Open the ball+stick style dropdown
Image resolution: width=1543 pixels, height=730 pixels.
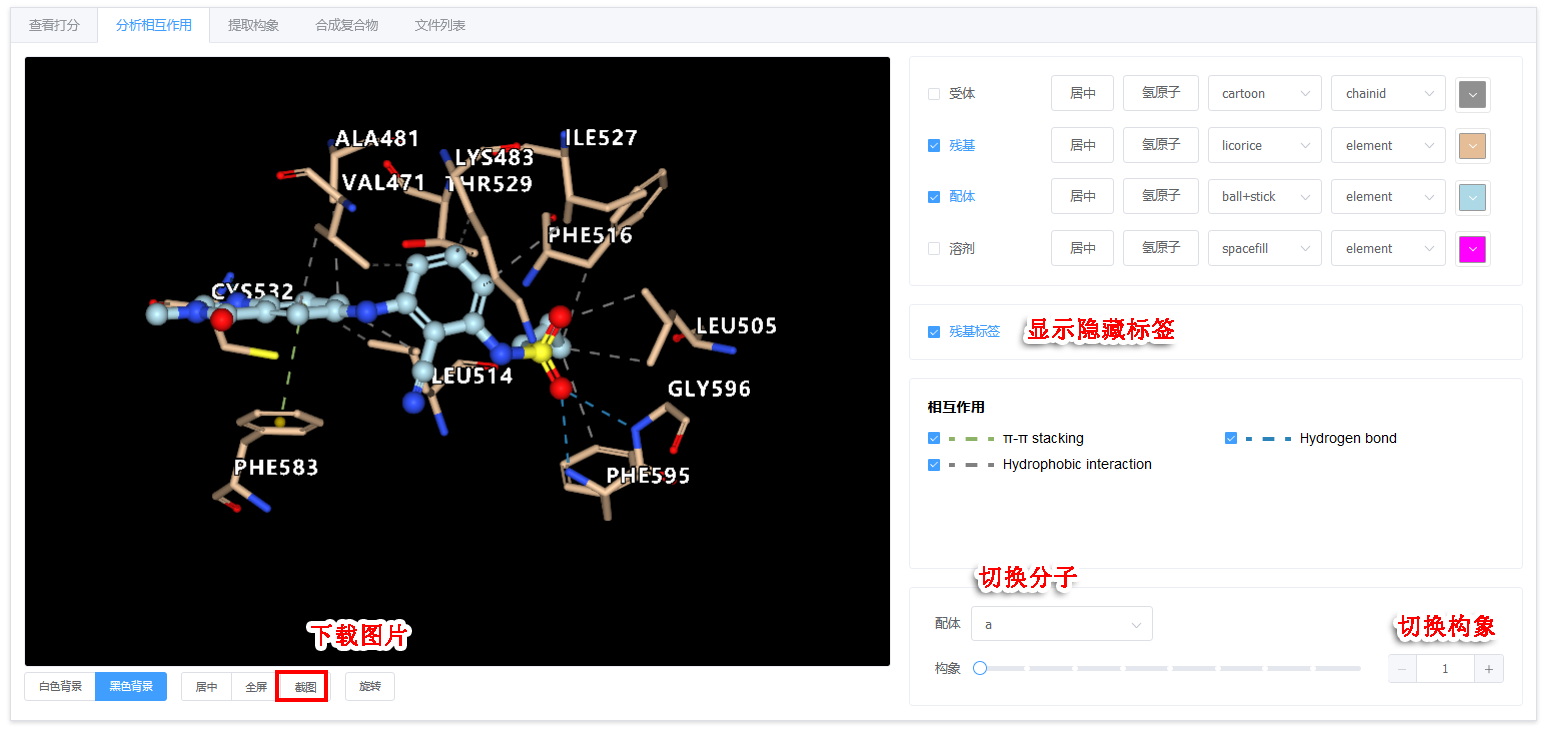1264,197
